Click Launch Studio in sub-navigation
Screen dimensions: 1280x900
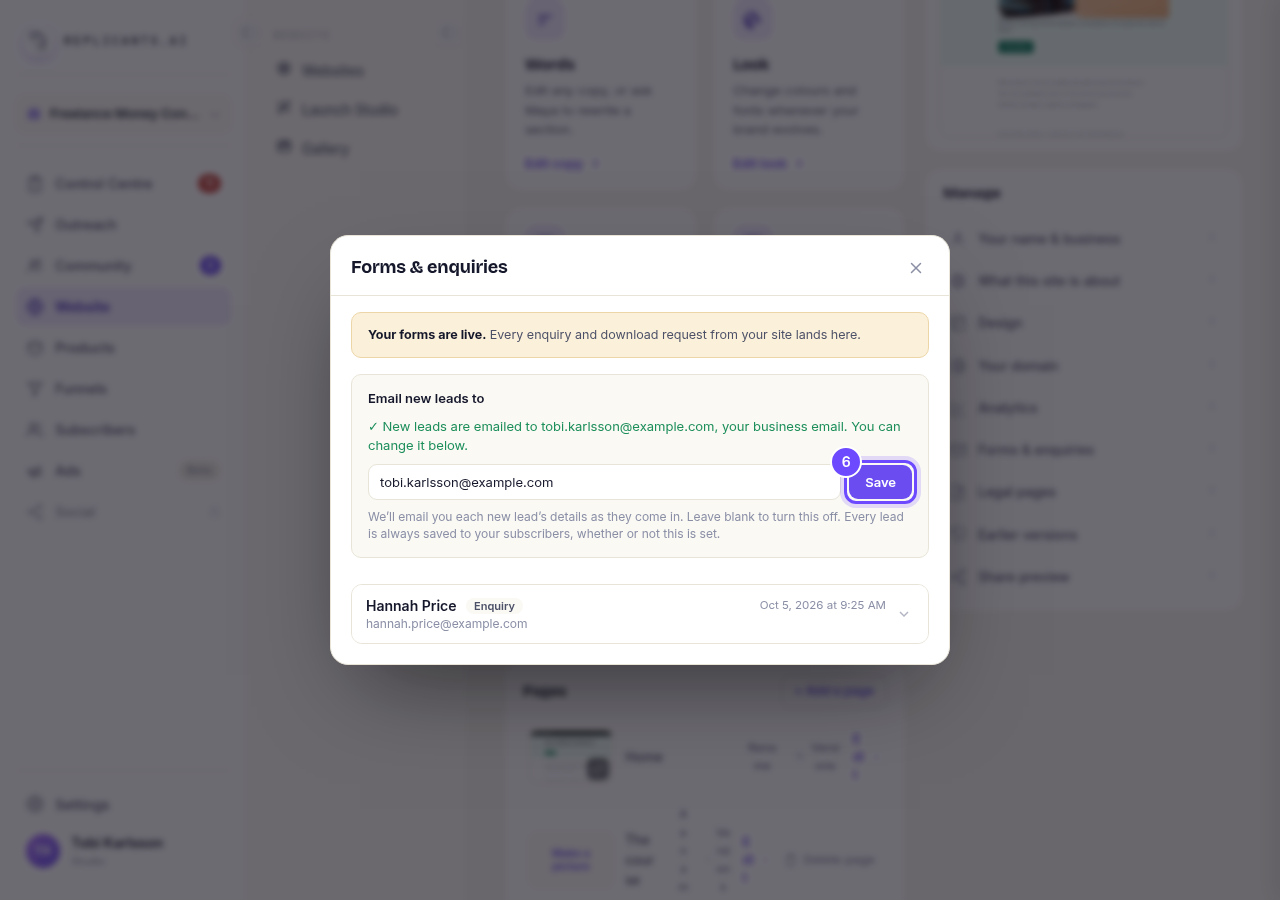[x=349, y=109]
